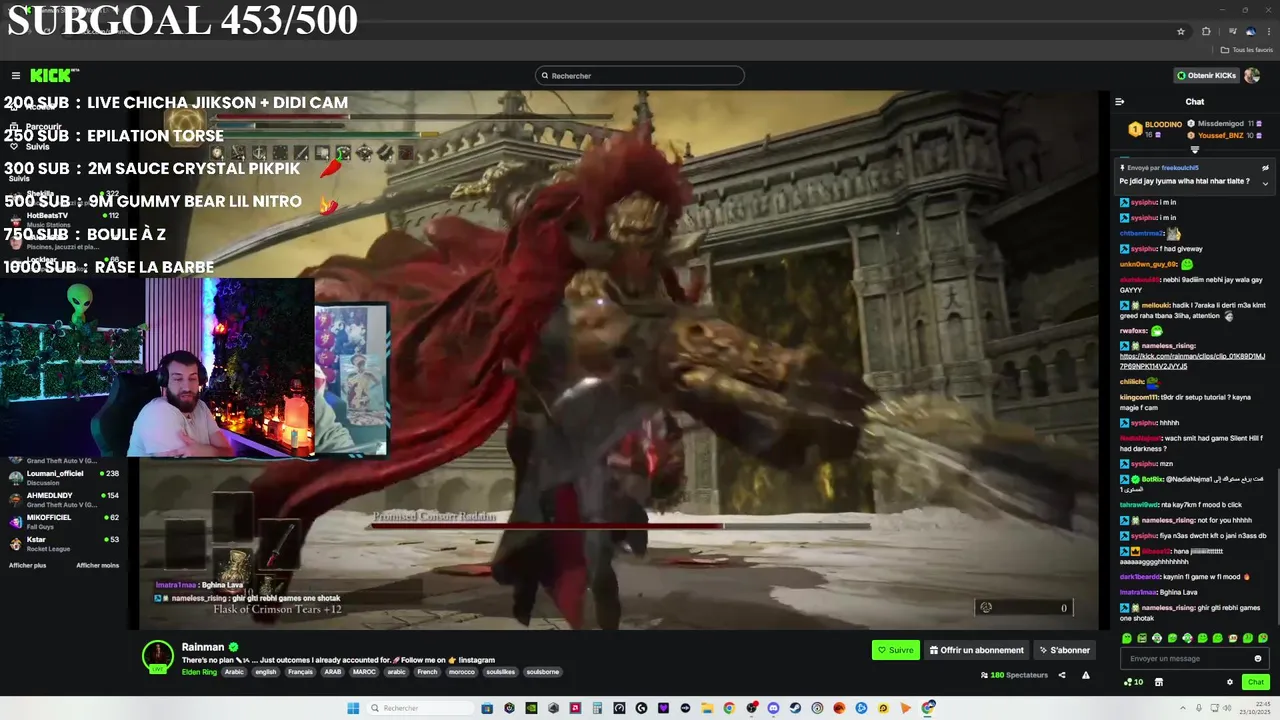Click the soulslikes tag
The height and width of the screenshot is (720, 1280).
(x=502, y=672)
